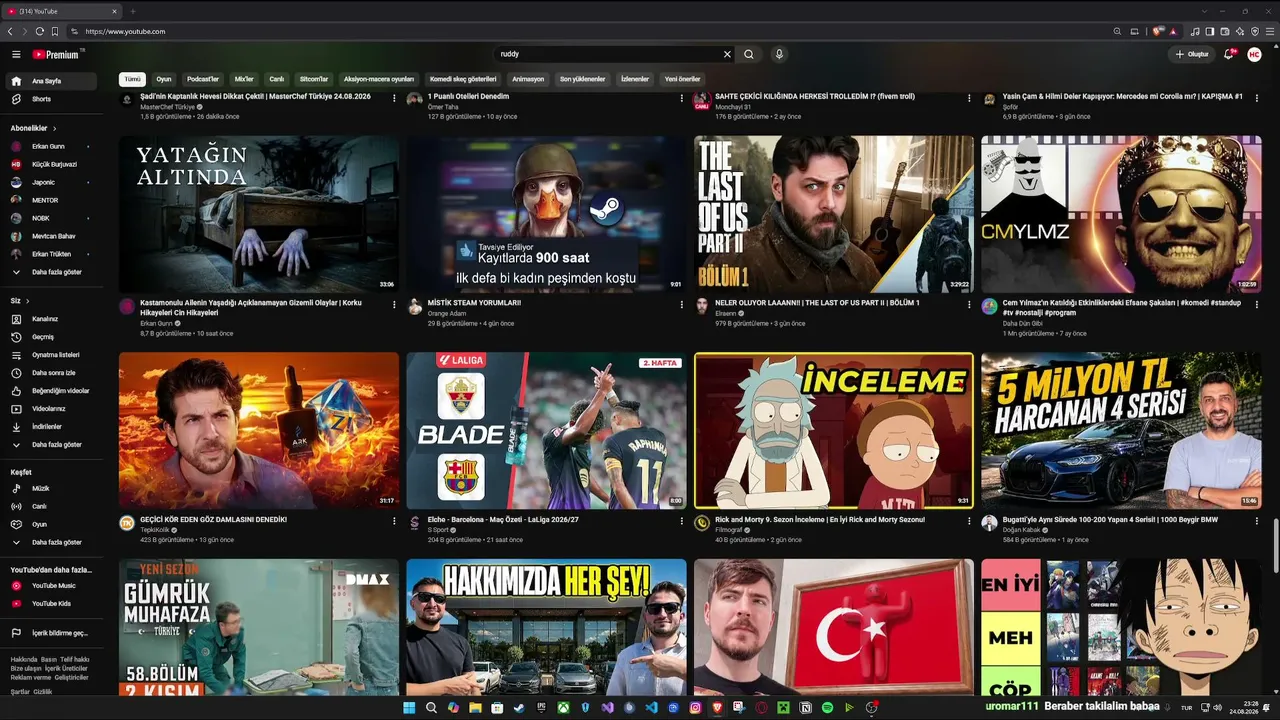The width and height of the screenshot is (1280, 720).
Task: Open the Telif hakkı footer link
Action: [x=75, y=660]
